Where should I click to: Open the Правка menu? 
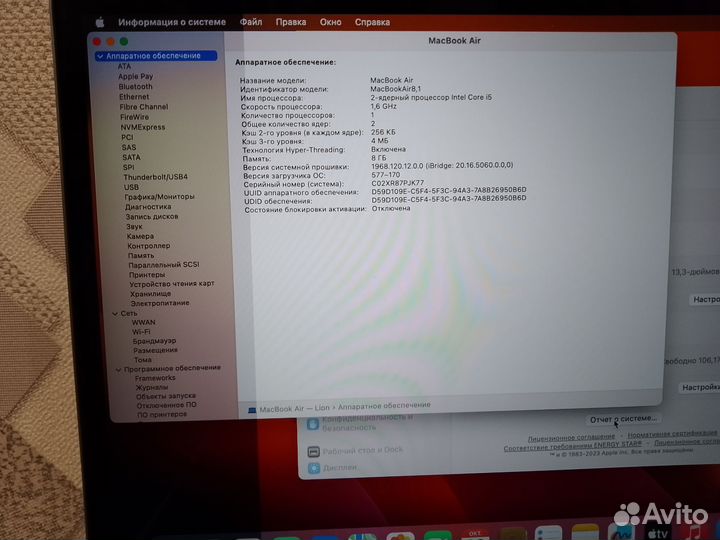click(291, 22)
